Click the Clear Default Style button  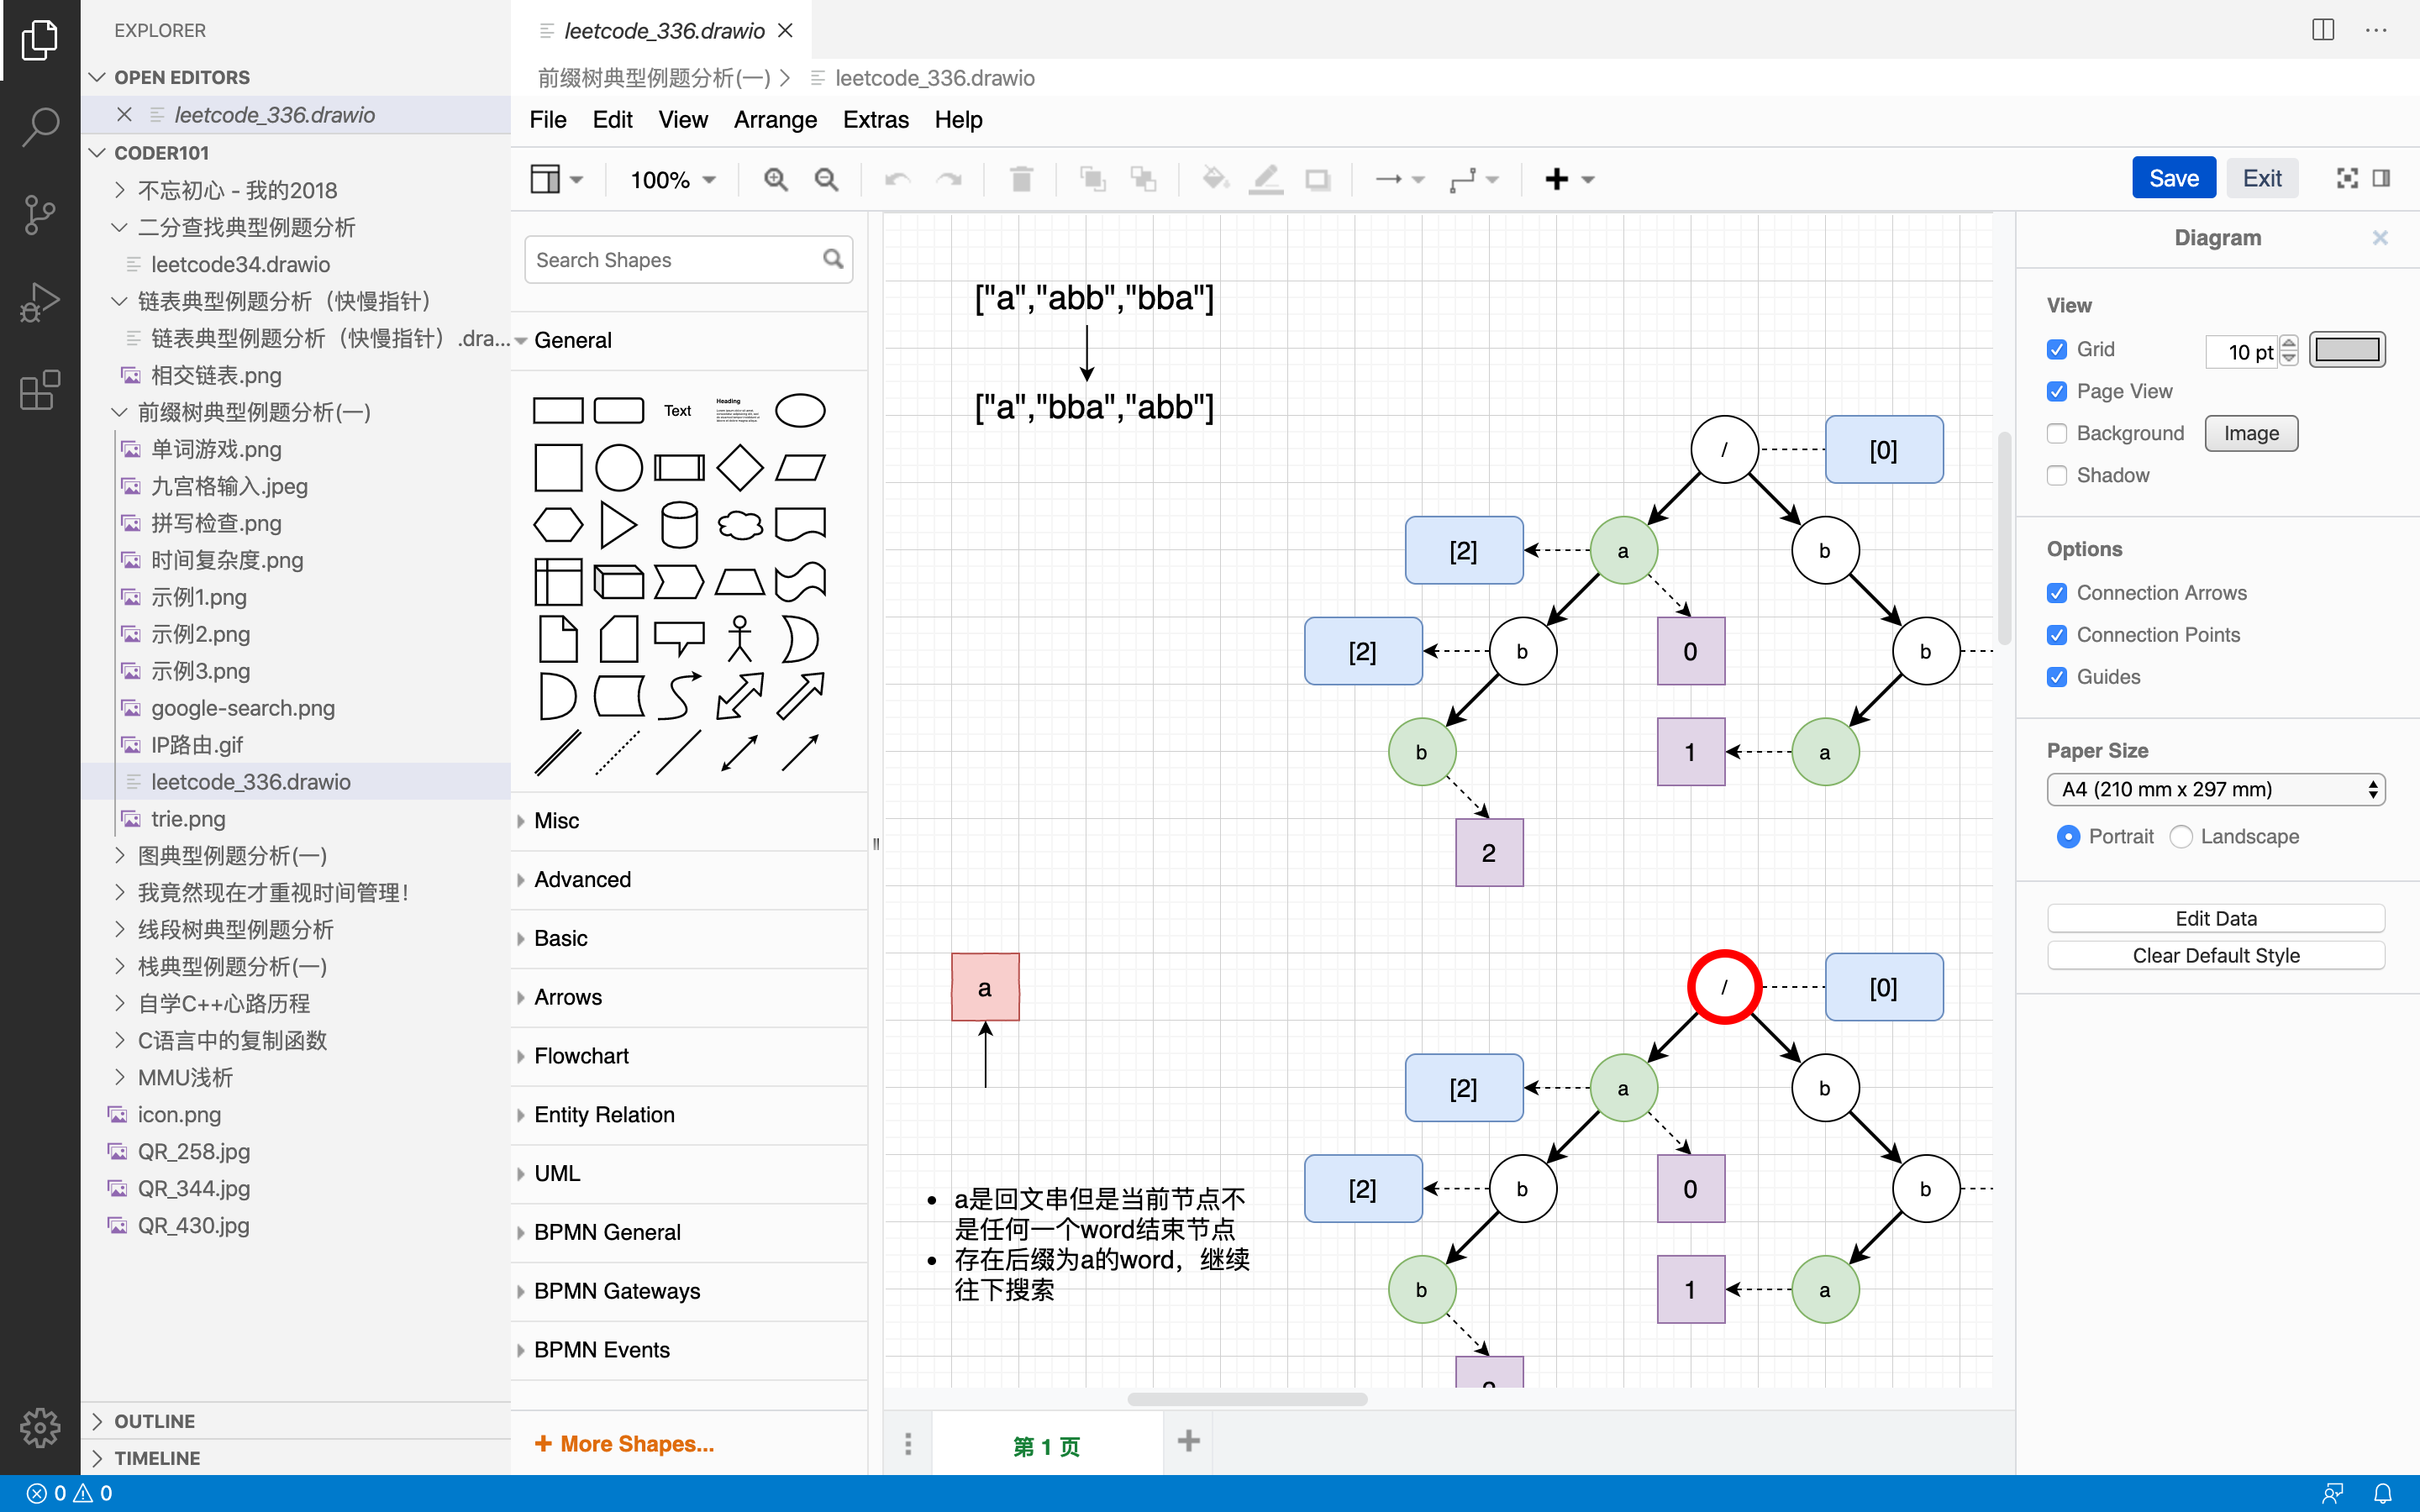point(2215,955)
